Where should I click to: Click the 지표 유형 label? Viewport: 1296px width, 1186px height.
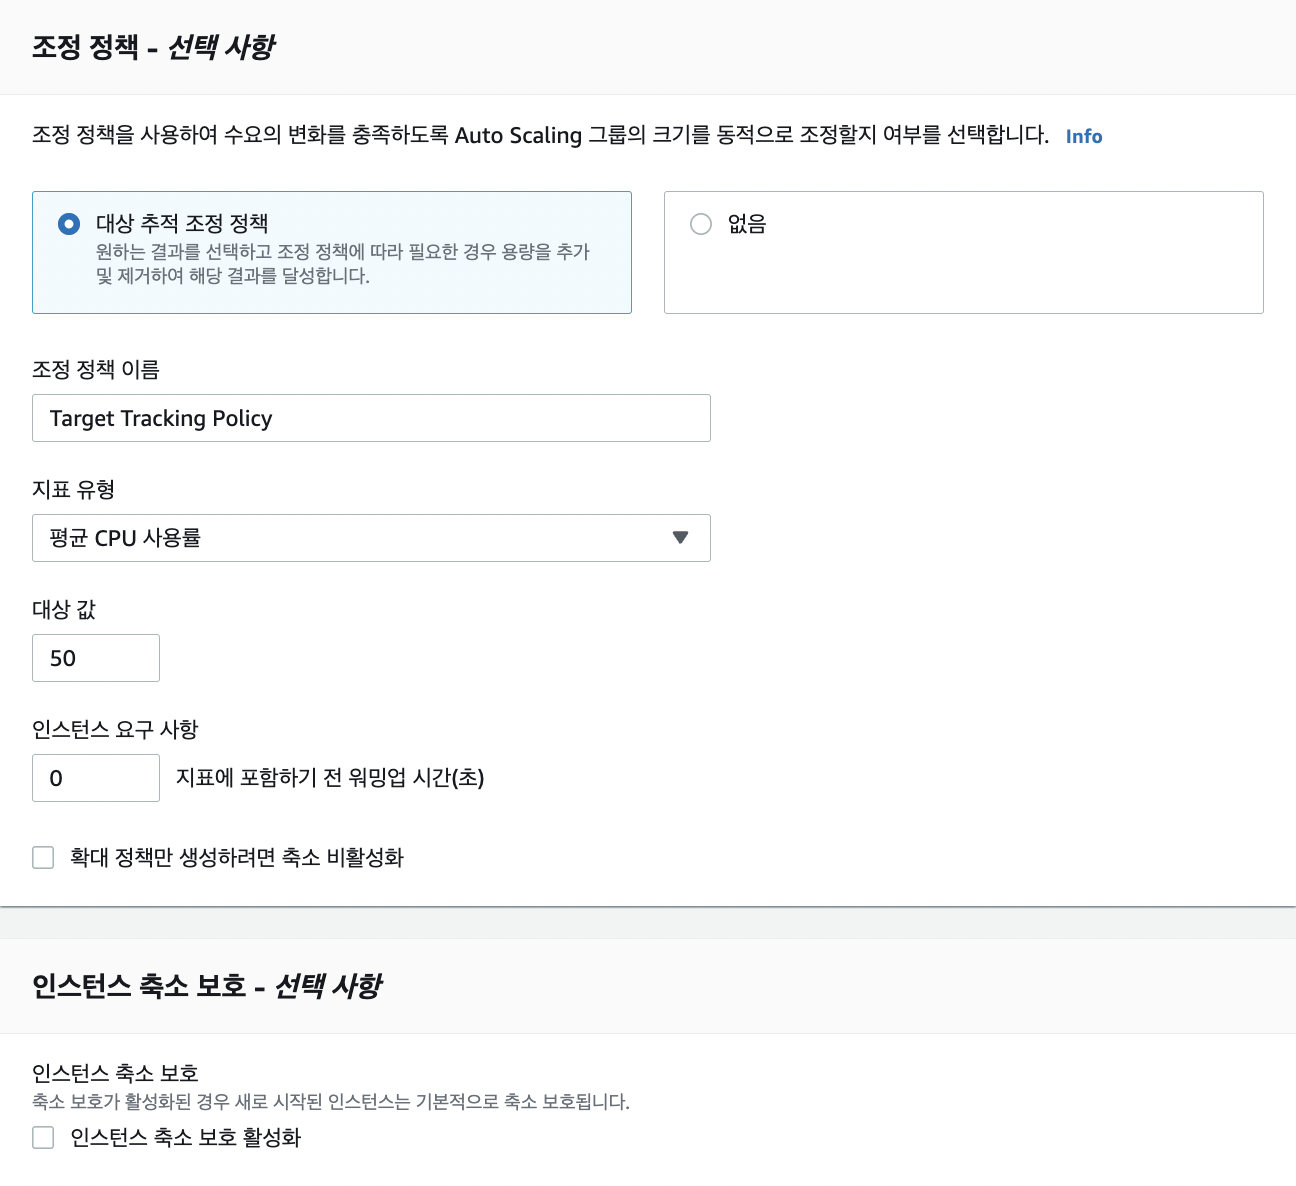click(74, 490)
